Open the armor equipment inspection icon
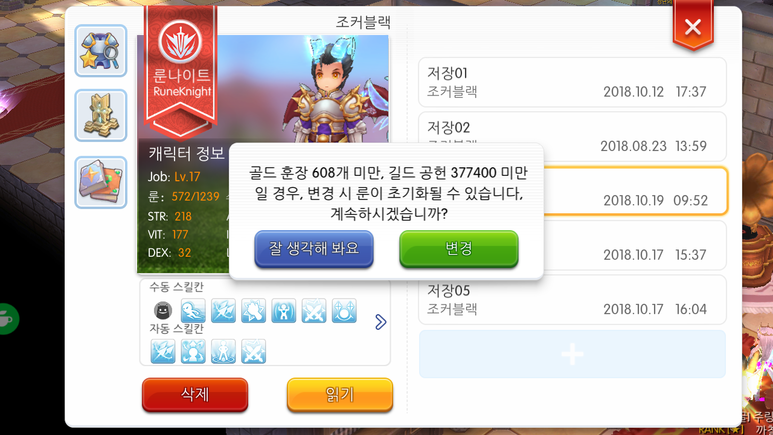This screenshot has height=435, width=773. tap(101, 51)
